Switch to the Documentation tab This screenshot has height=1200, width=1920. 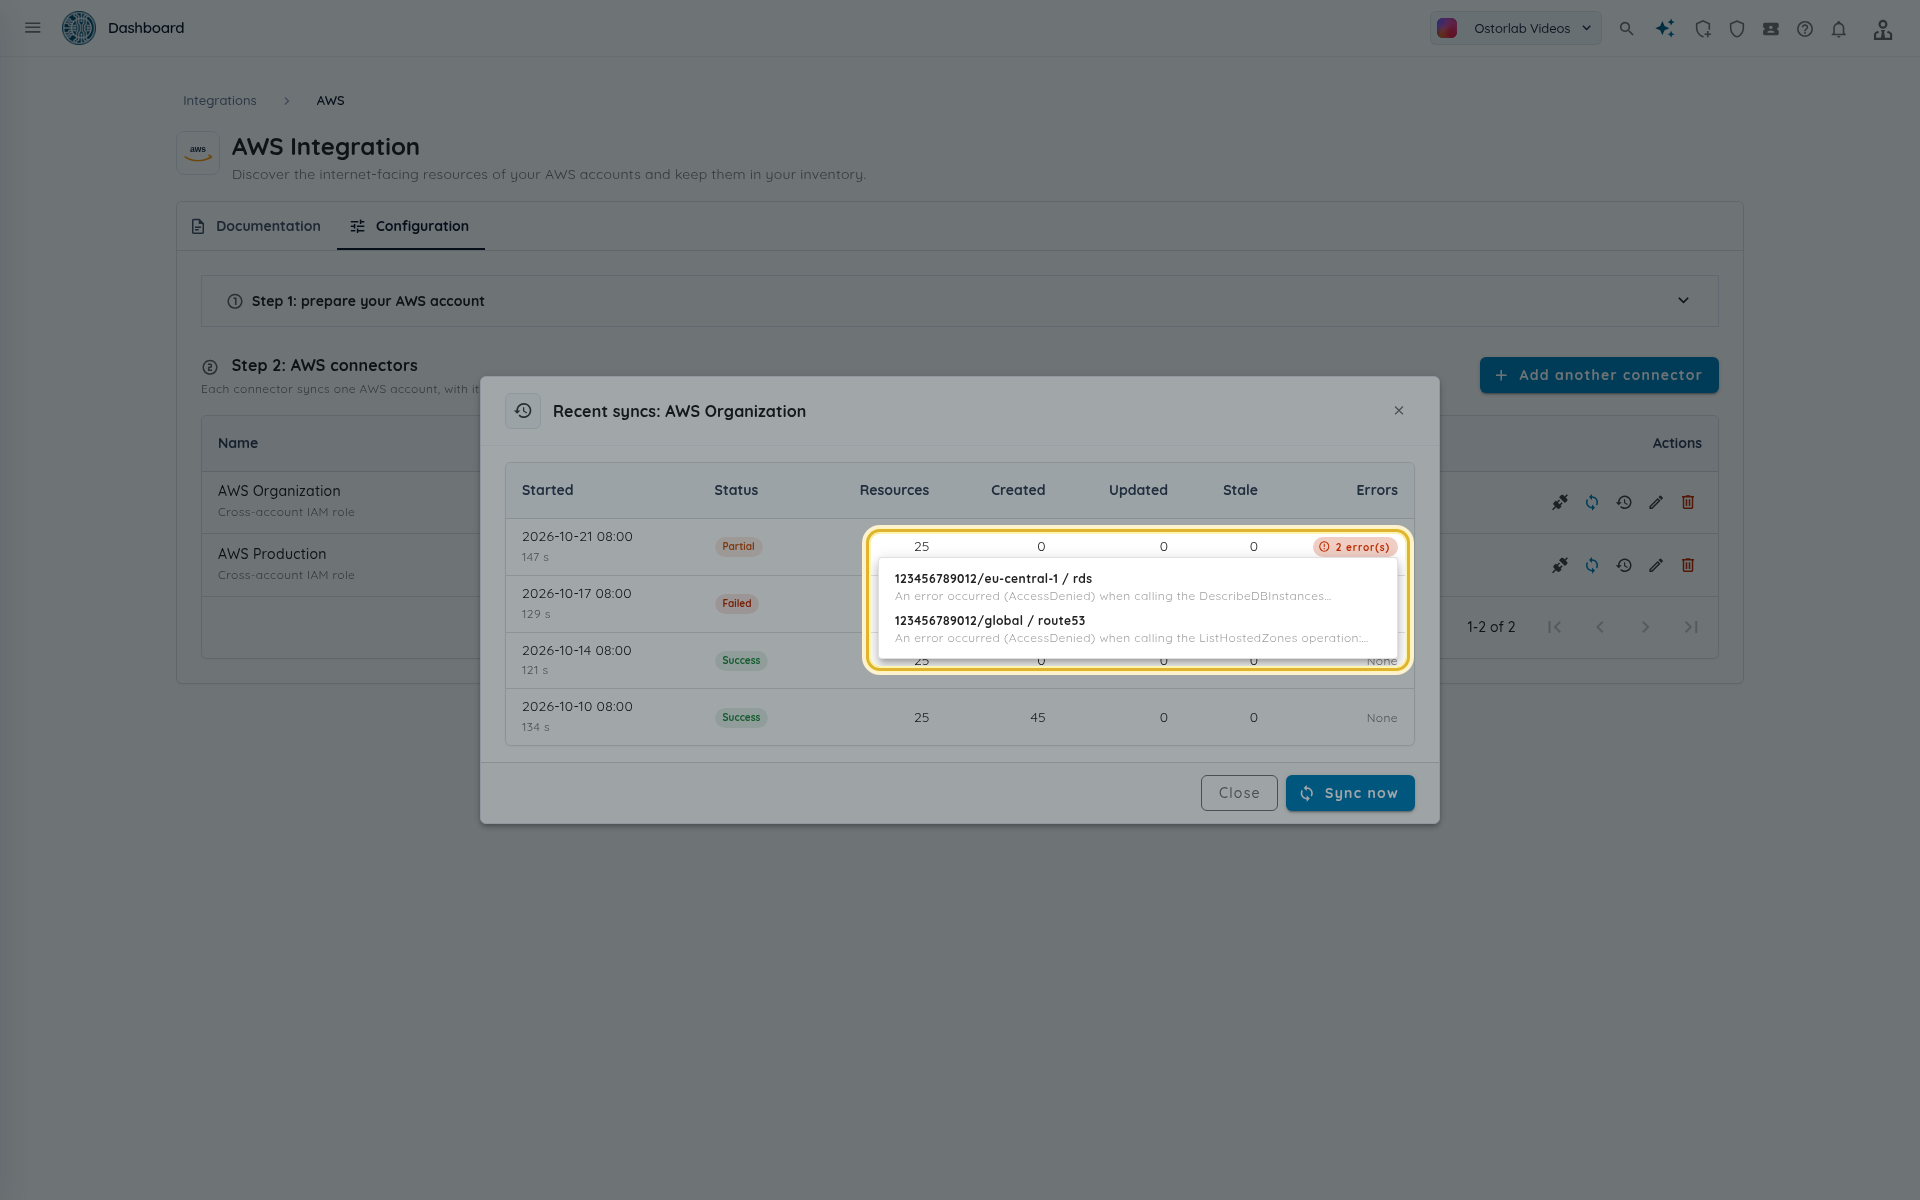tap(257, 226)
